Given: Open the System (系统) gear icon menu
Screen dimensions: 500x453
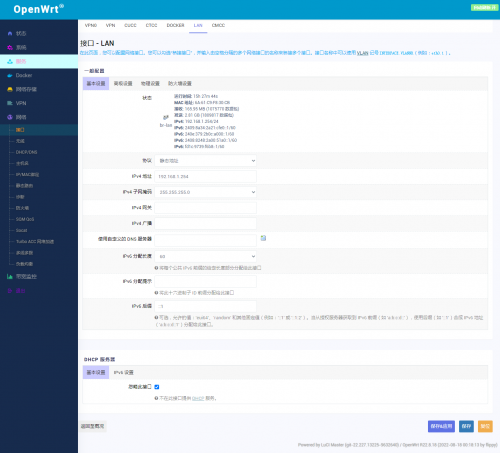Looking at the screenshot, I should coord(10,47).
